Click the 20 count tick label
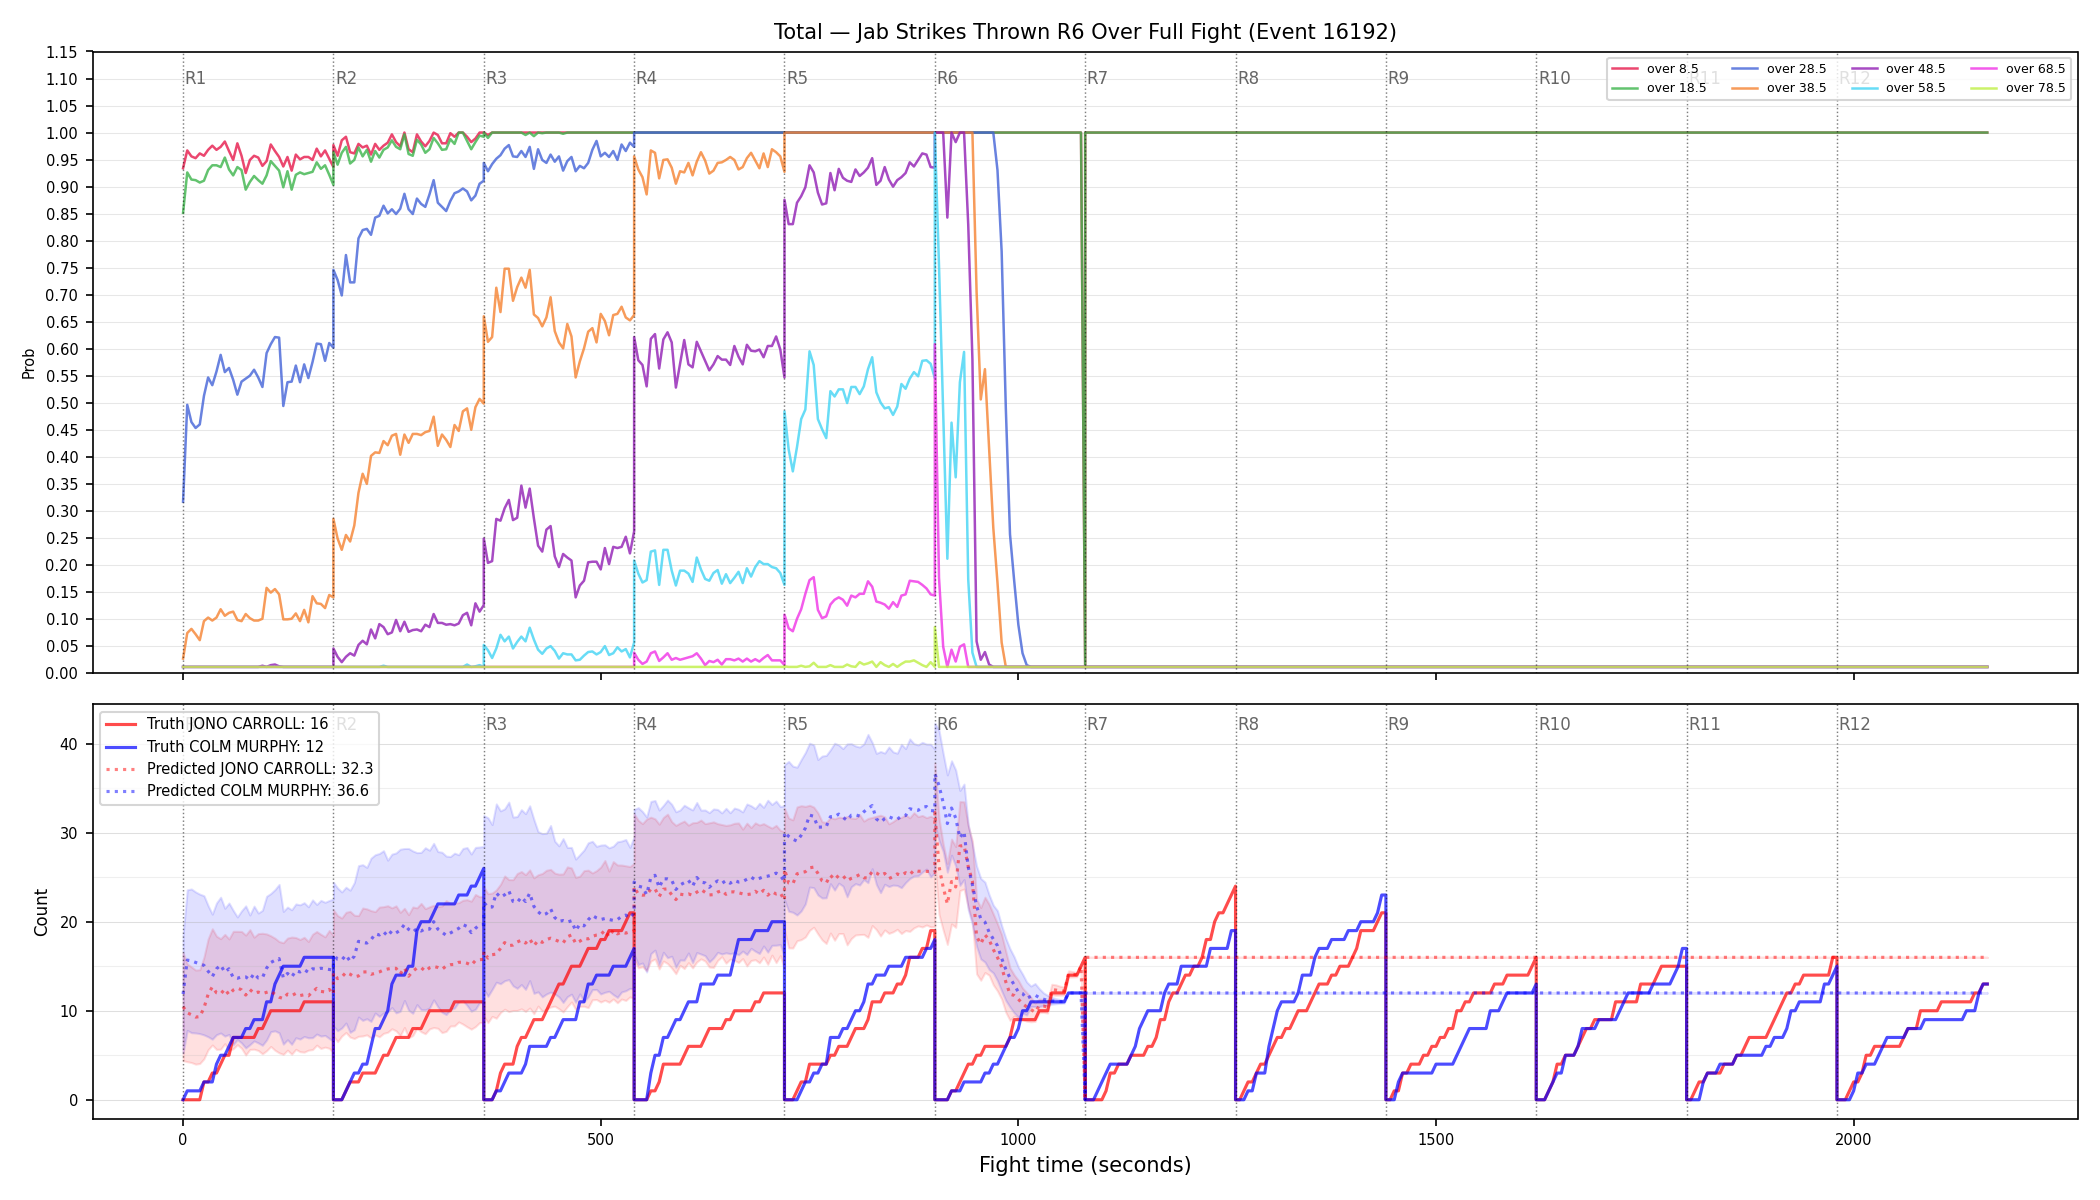 [x=69, y=922]
